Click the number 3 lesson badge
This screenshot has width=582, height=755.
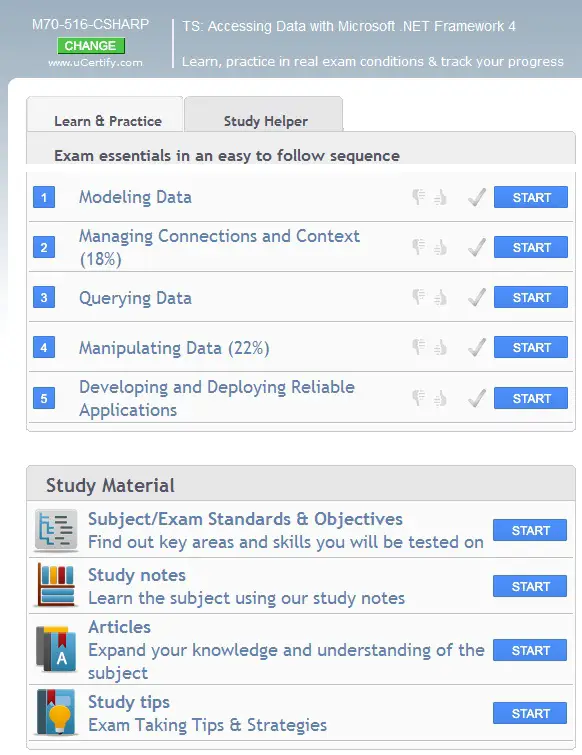(x=44, y=298)
